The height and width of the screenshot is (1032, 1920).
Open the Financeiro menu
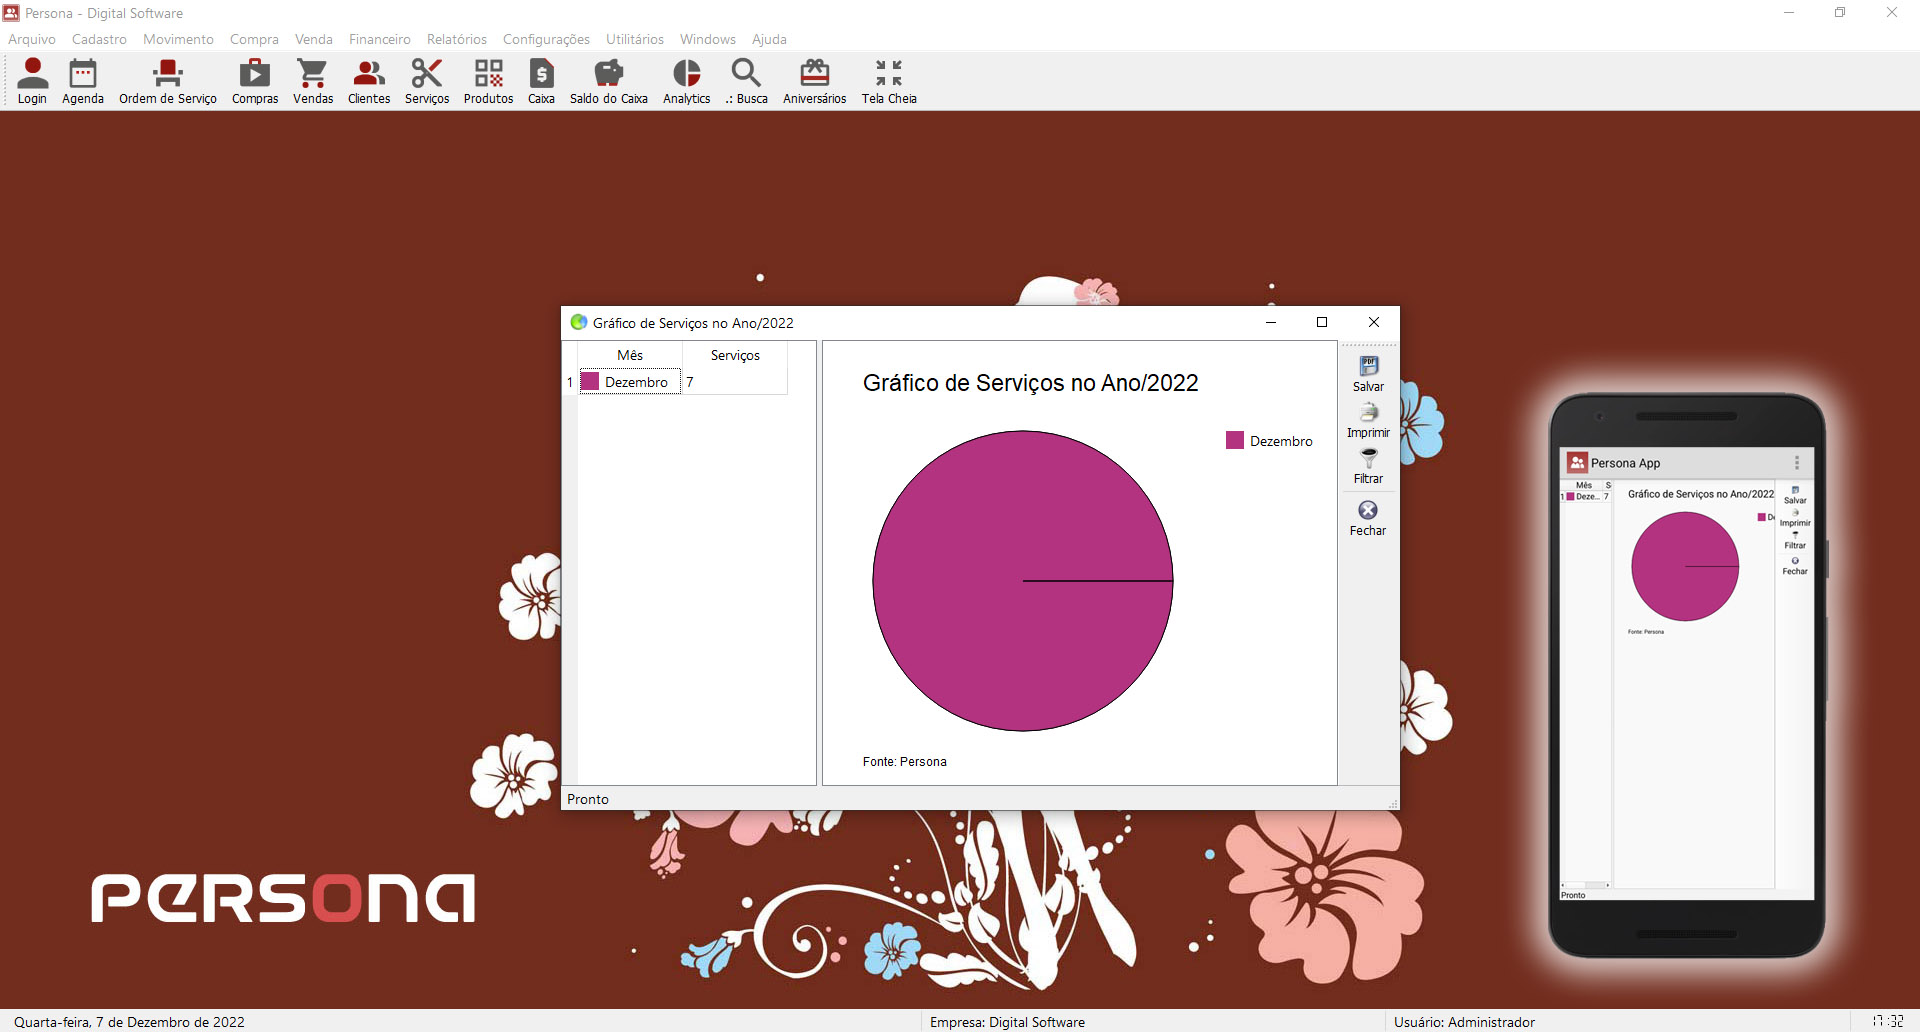pyautogui.click(x=380, y=39)
